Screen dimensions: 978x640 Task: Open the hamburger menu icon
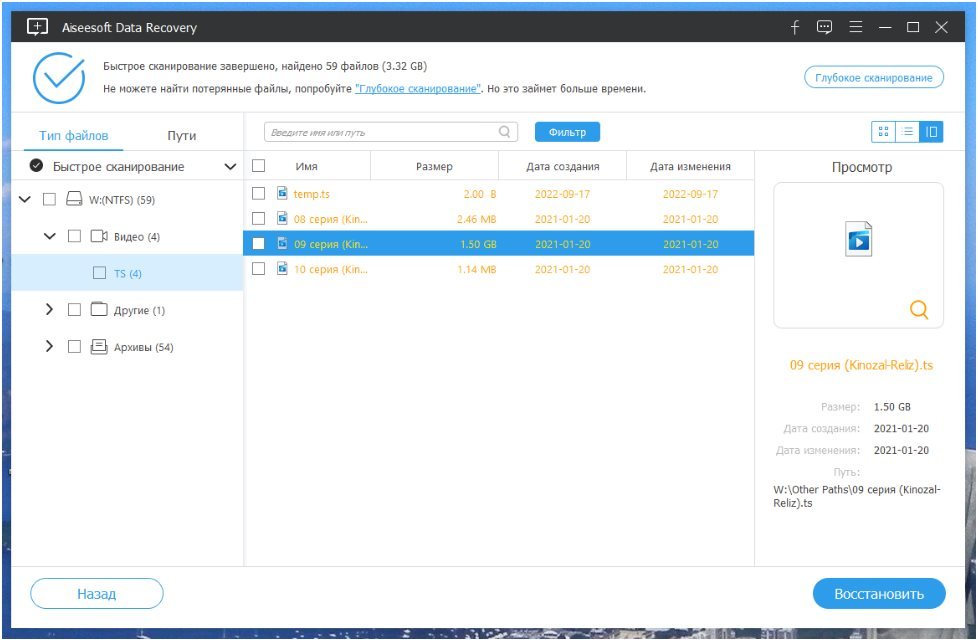[854, 28]
